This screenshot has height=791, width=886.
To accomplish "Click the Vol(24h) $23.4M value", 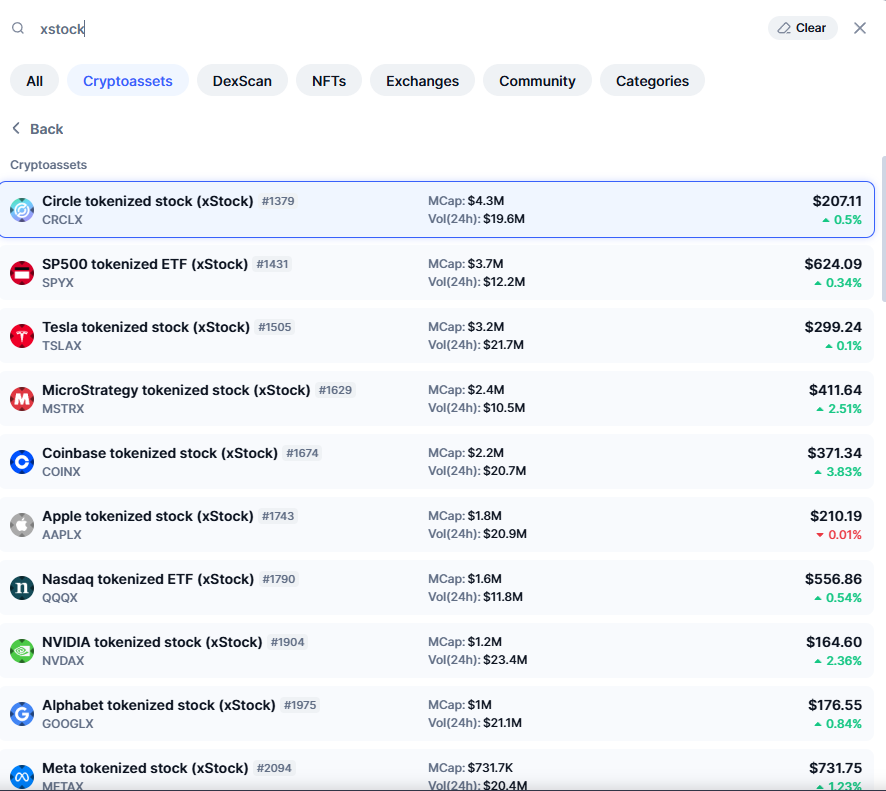I will (x=505, y=659).
